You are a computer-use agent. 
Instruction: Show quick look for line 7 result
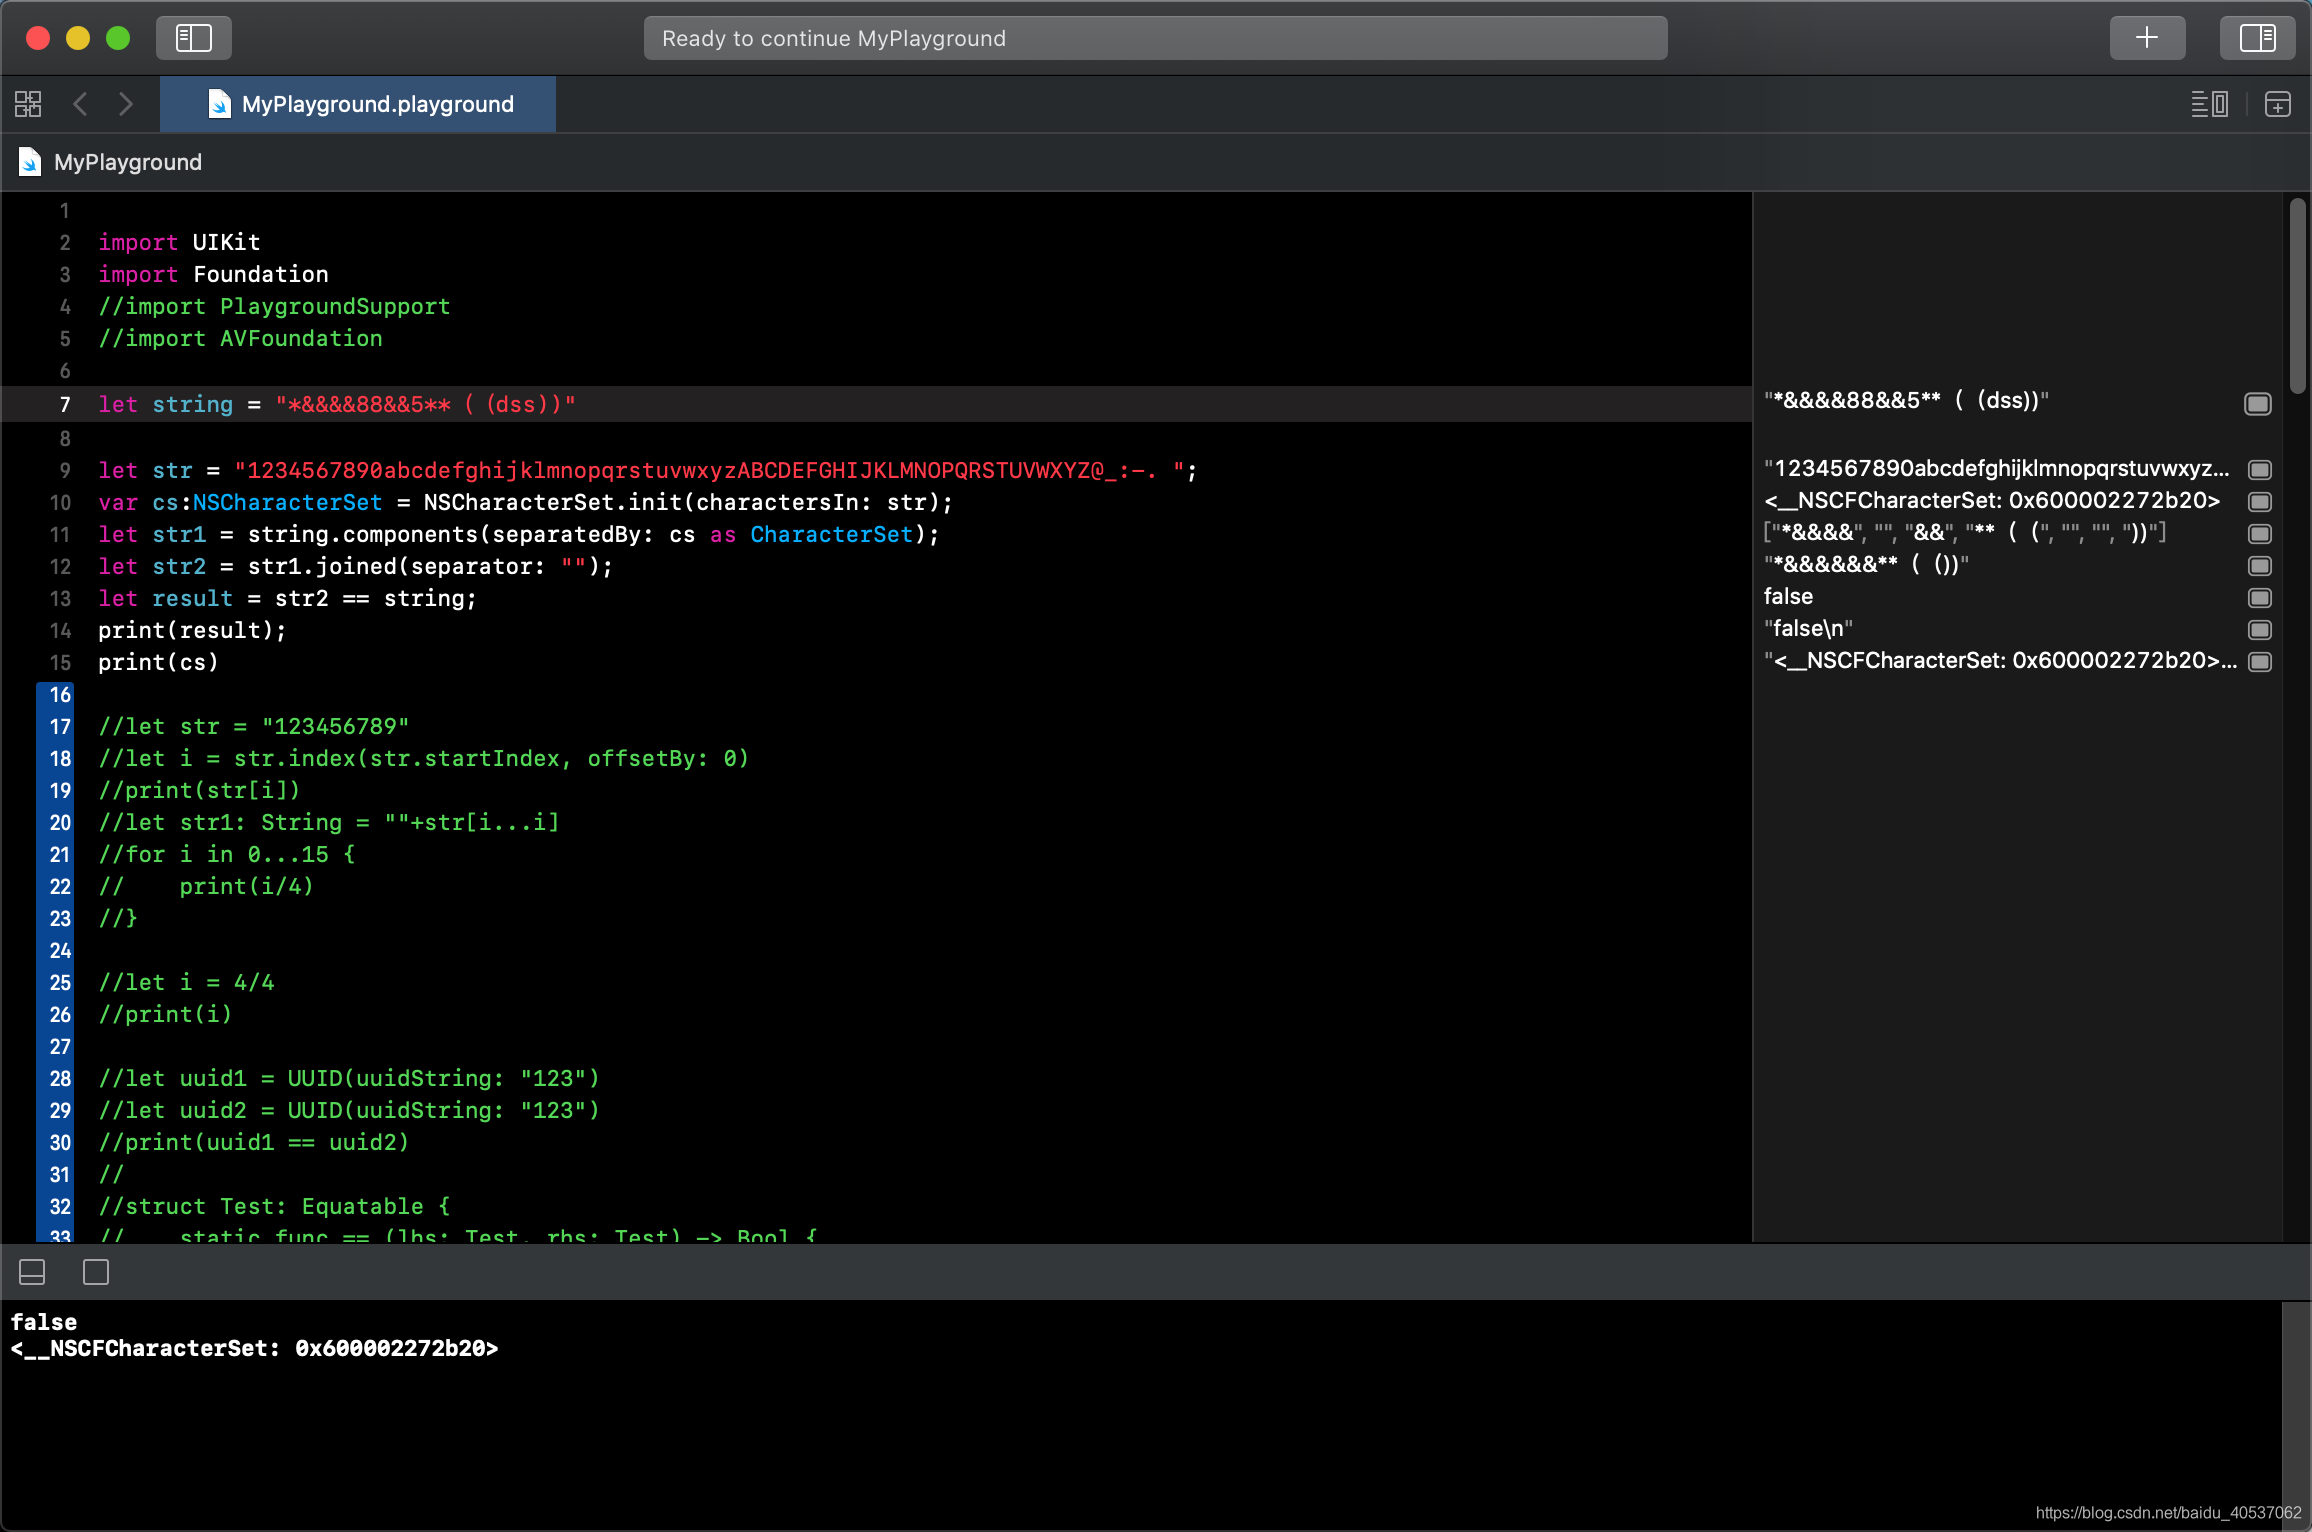coord(2258,403)
